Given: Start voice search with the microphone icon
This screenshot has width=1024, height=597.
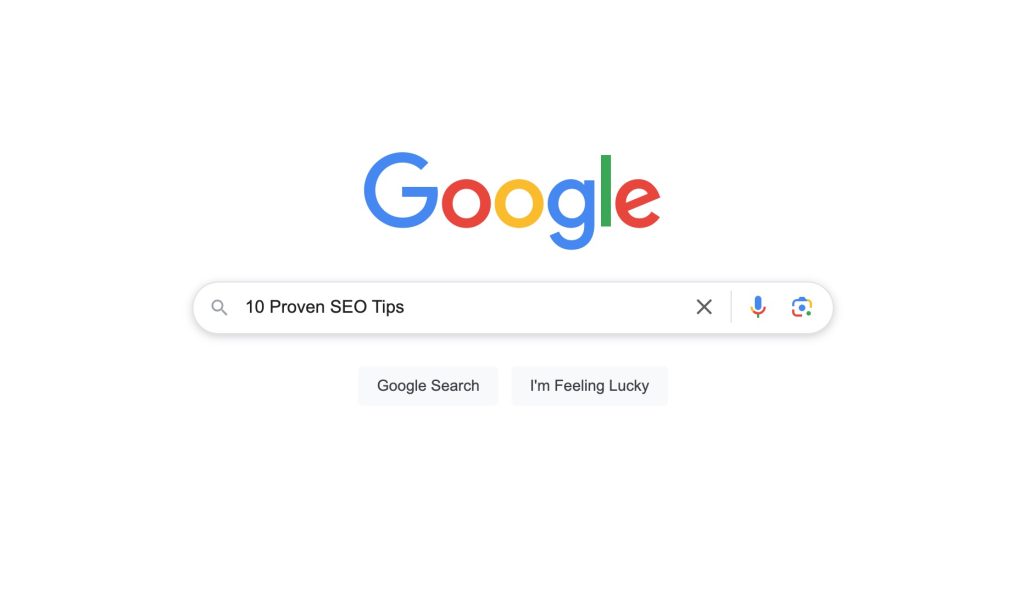Looking at the screenshot, I should pos(758,307).
